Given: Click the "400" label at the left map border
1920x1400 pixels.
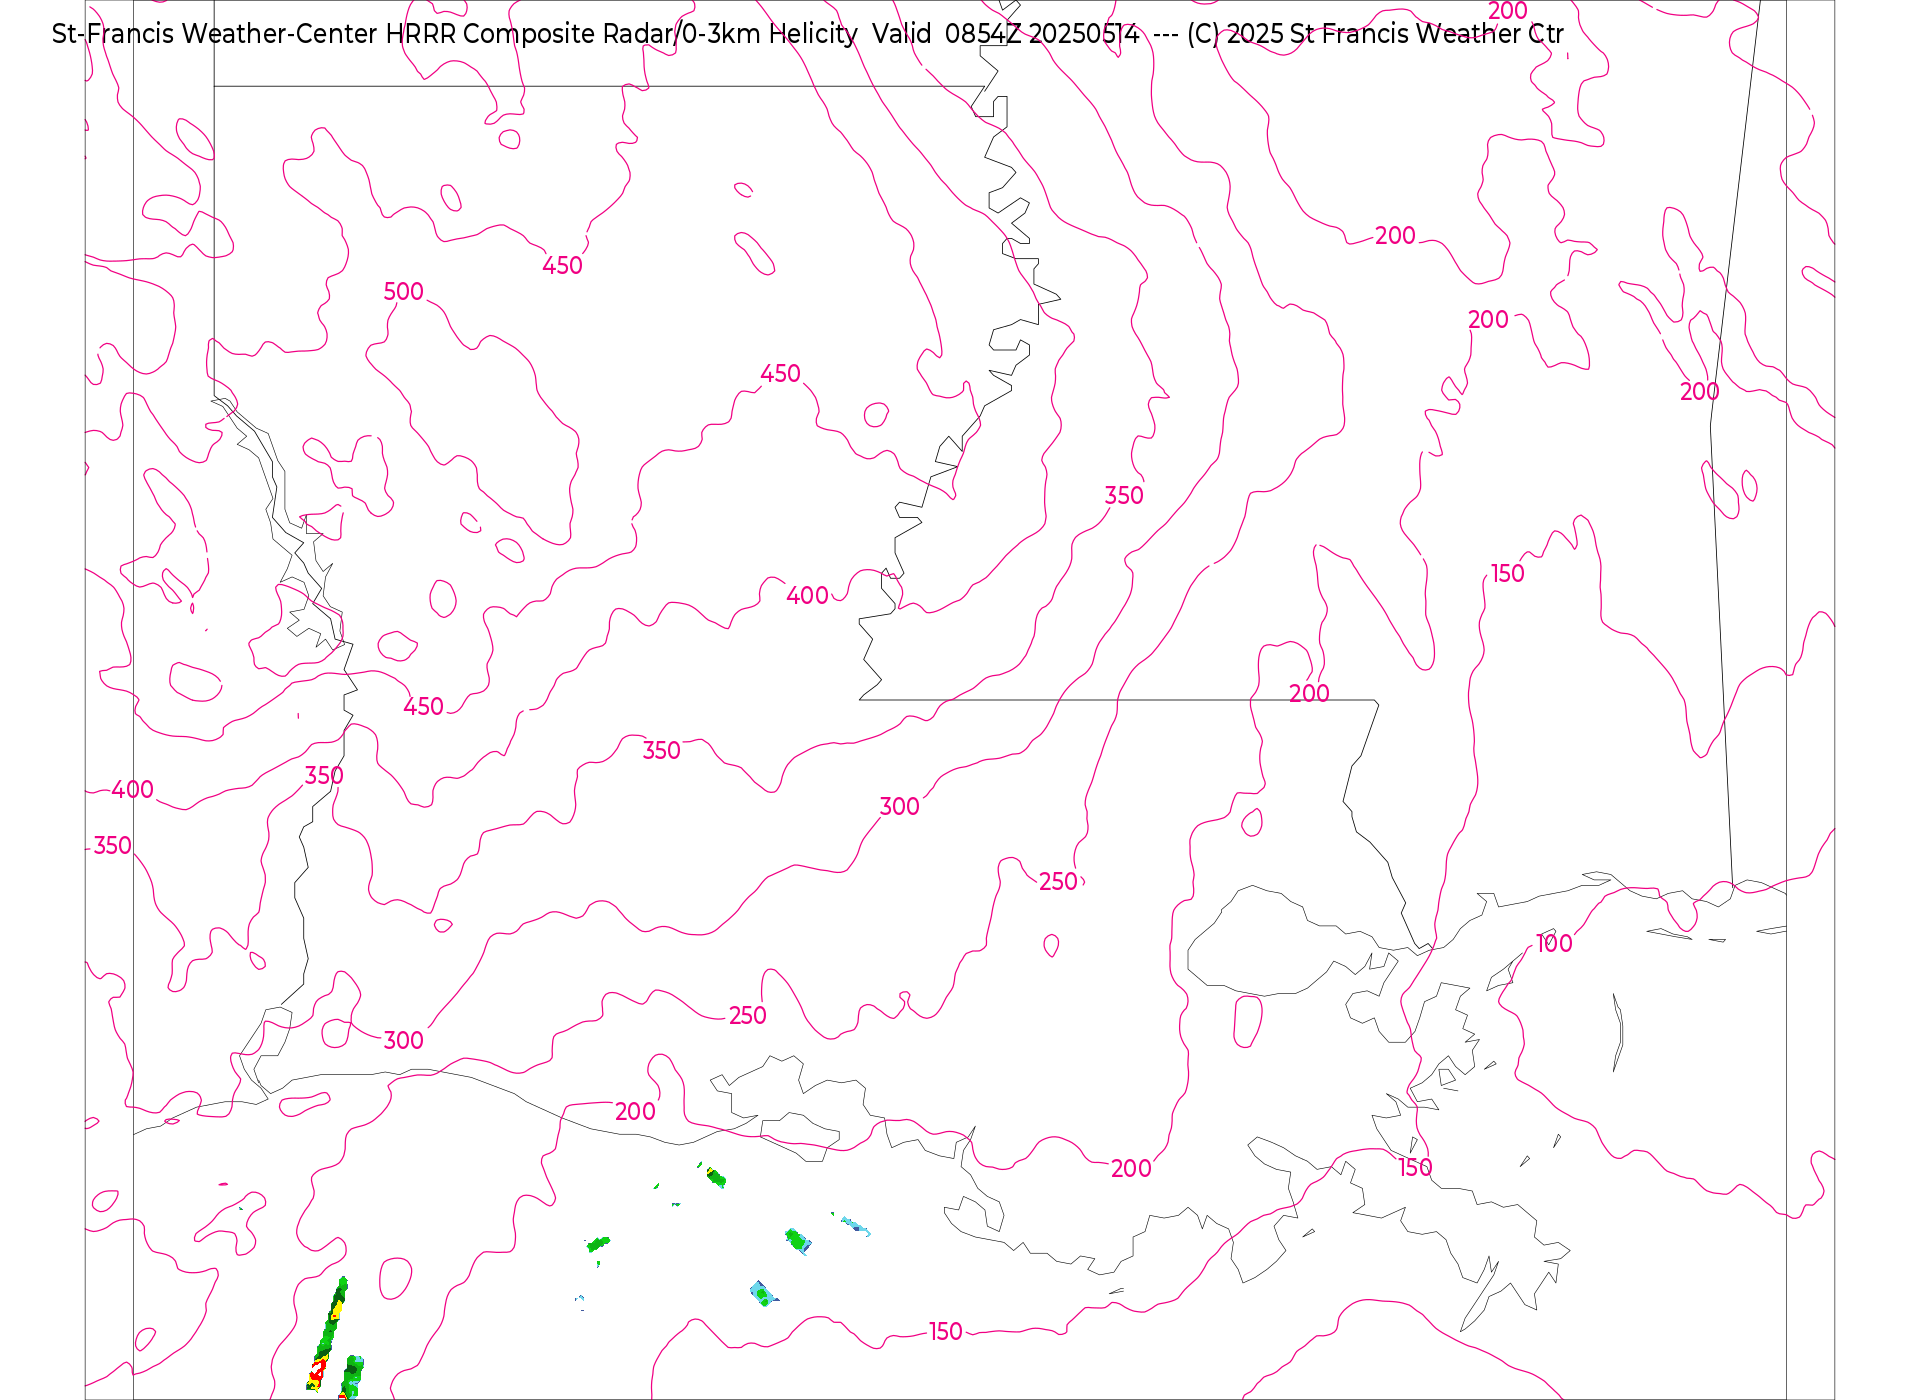Looking at the screenshot, I should pos(133,790).
